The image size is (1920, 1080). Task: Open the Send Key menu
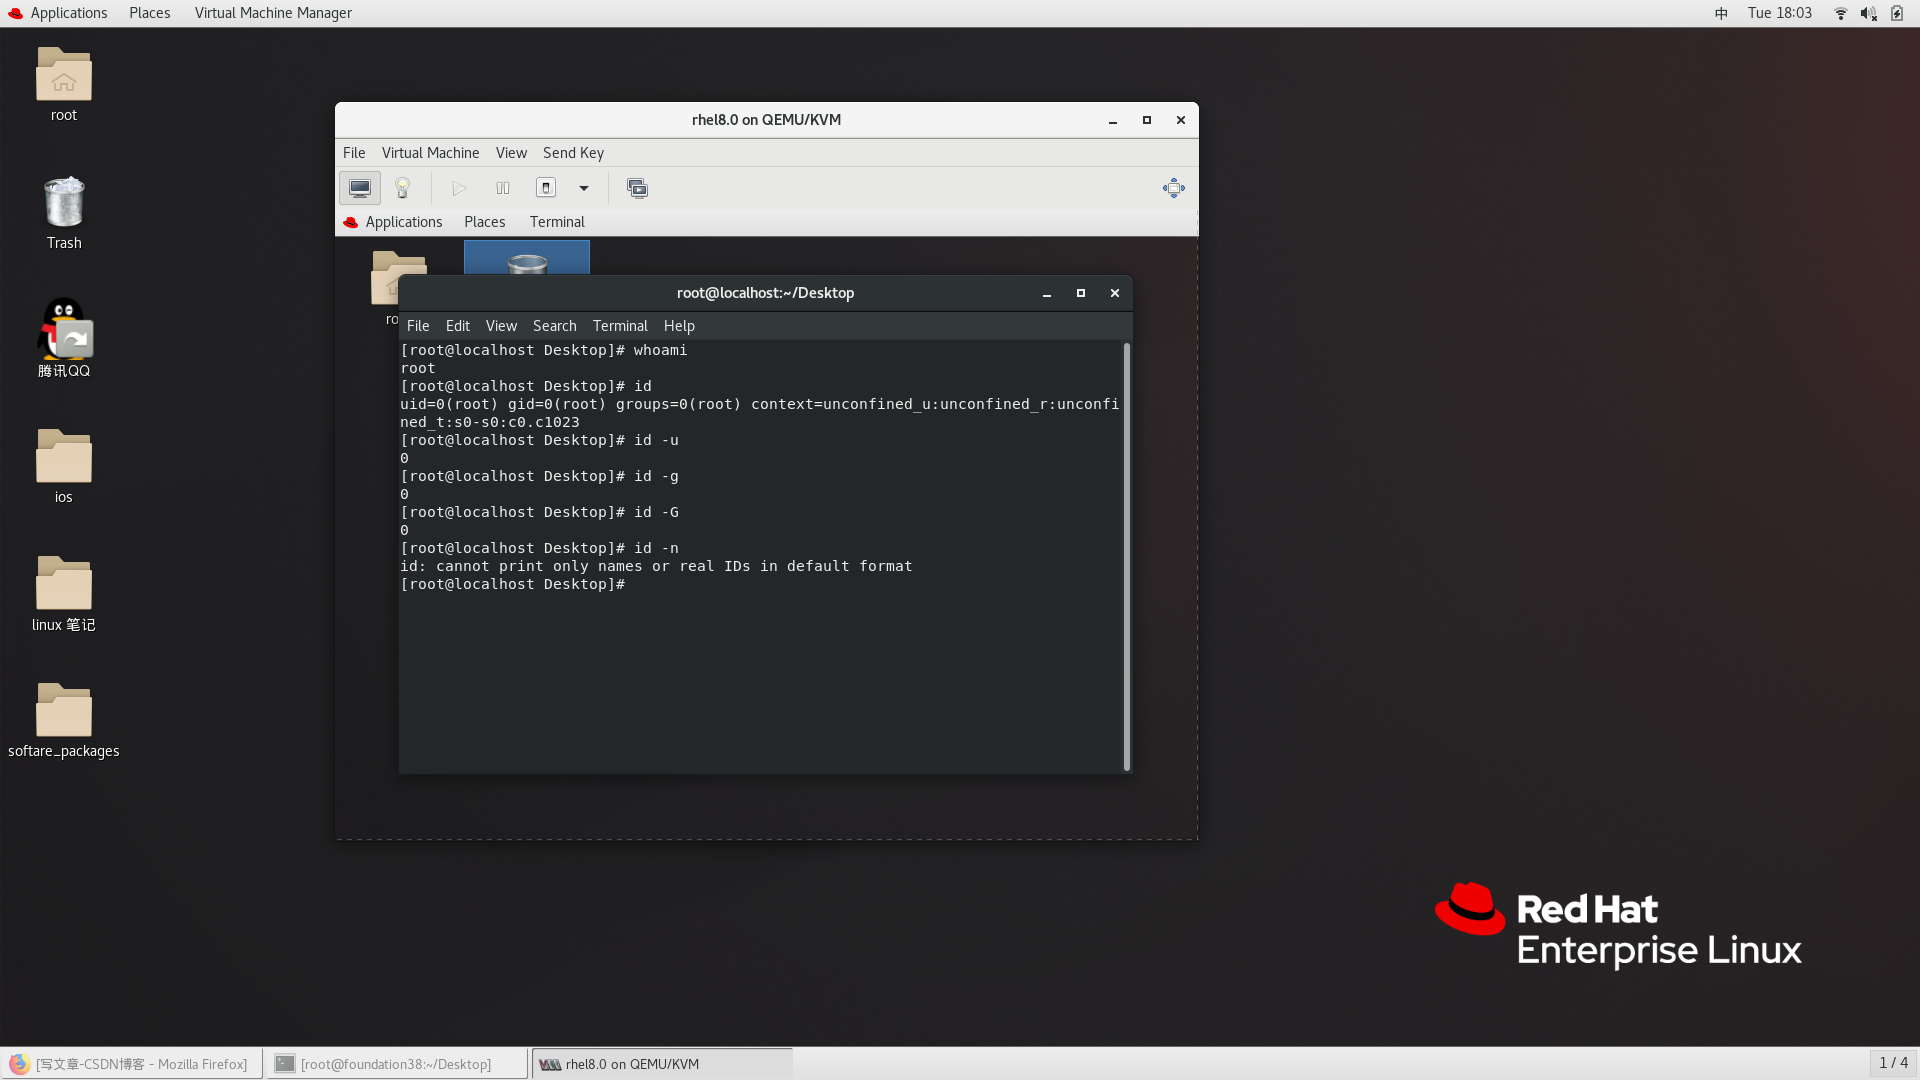pyautogui.click(x=573, y=153)
